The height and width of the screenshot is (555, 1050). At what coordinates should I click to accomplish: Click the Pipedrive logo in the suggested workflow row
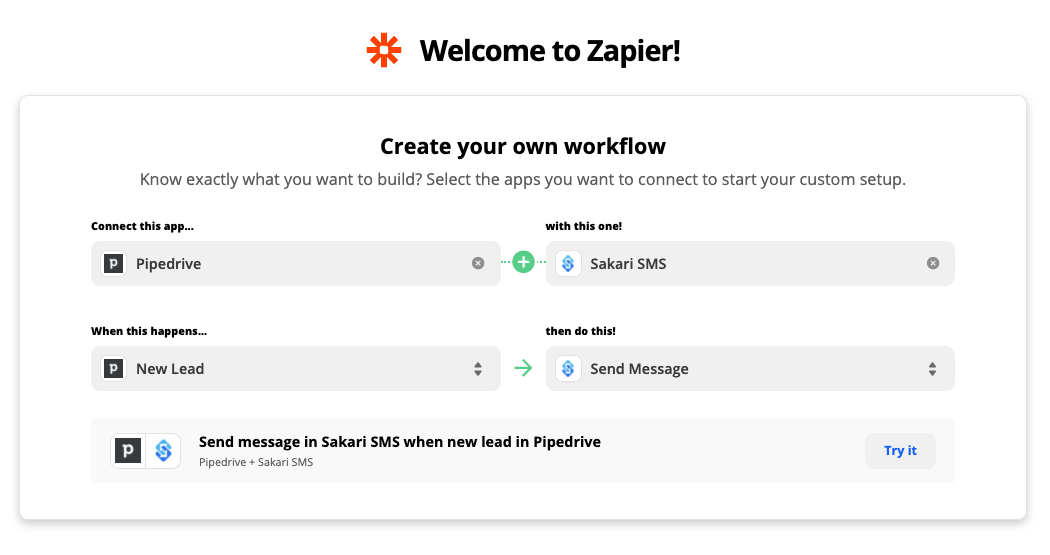128,451
